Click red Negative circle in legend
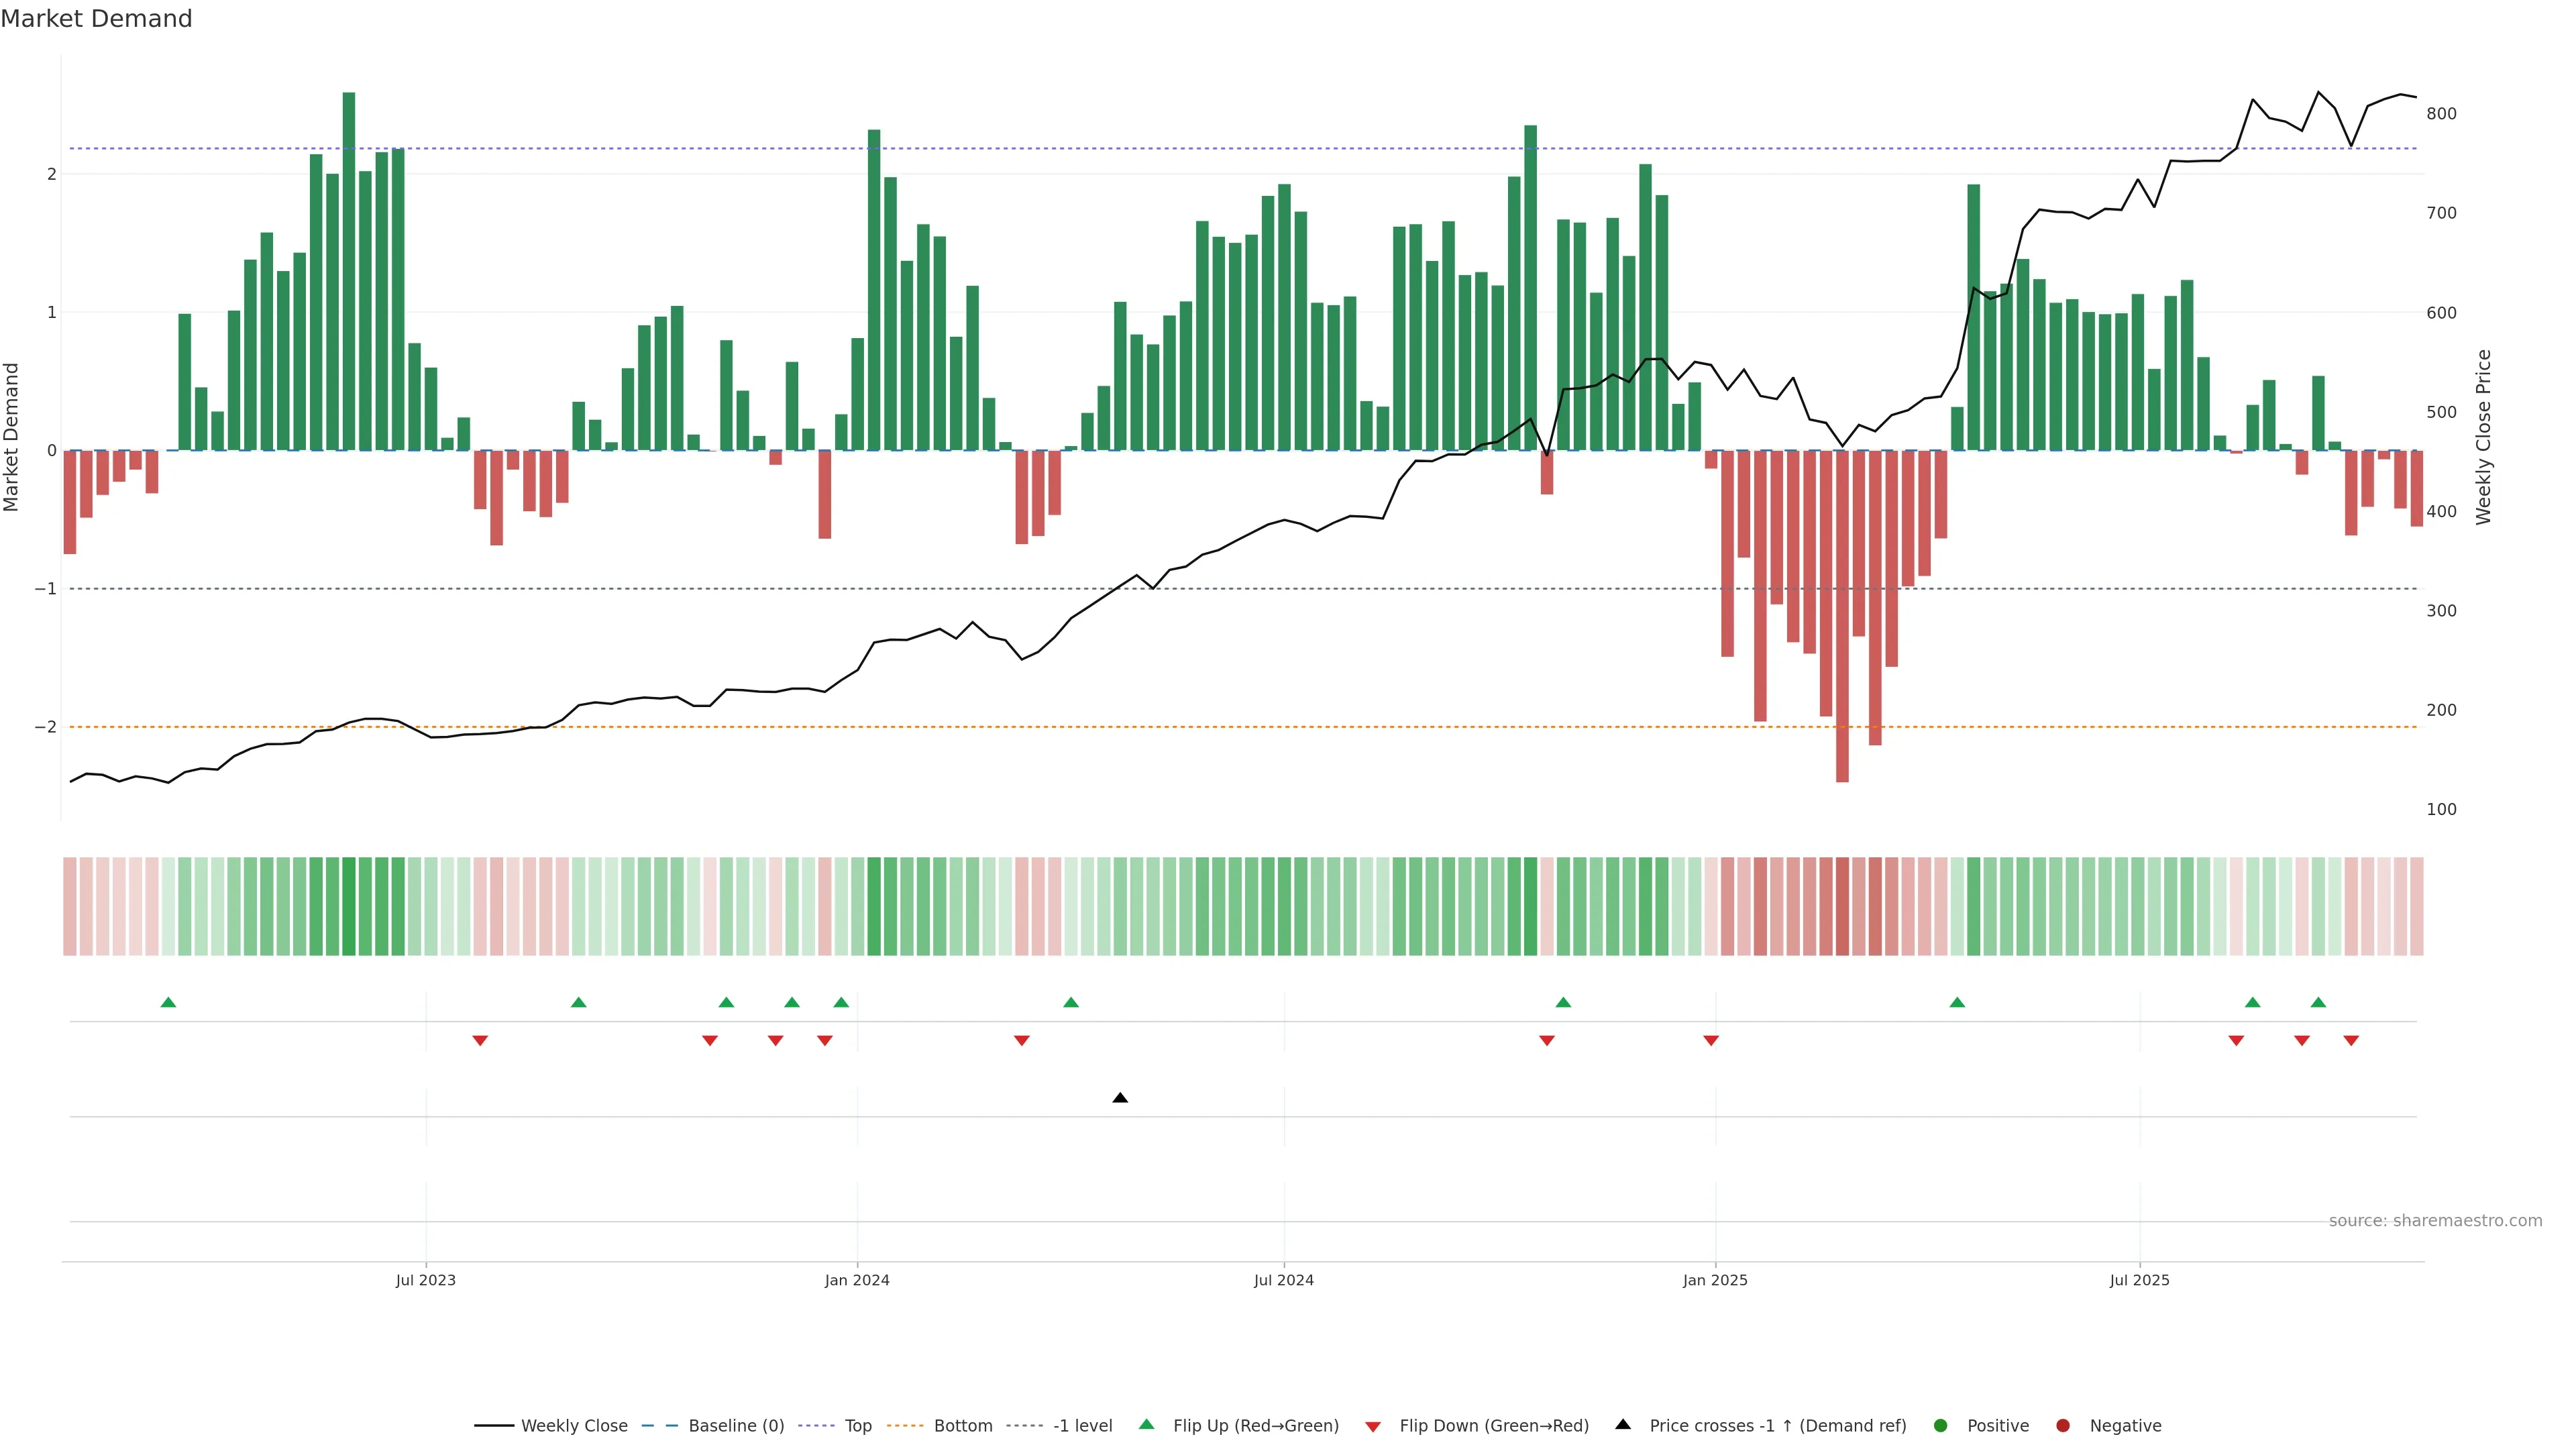 2063,1426
